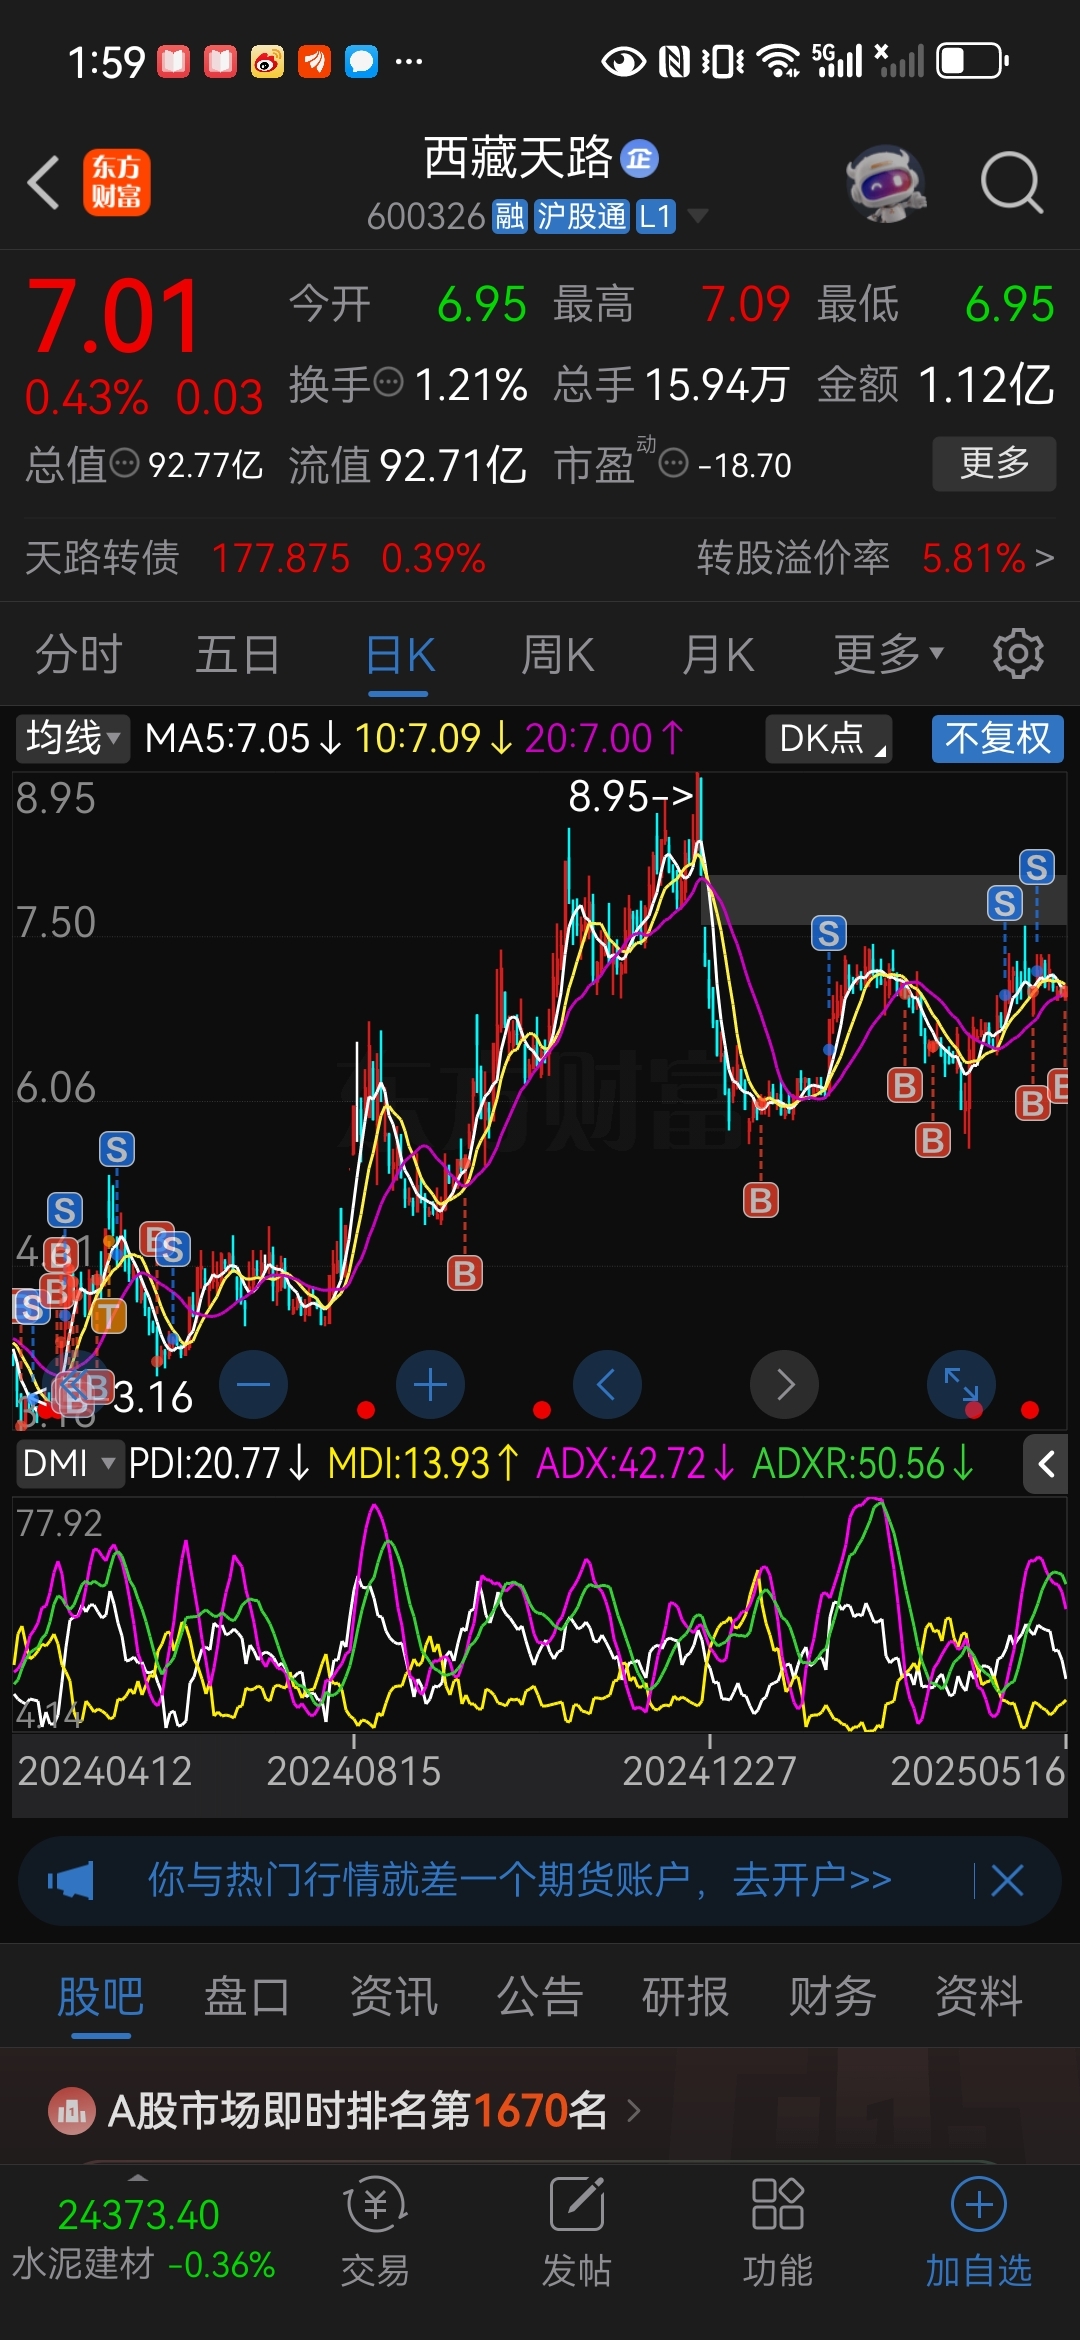Select the 日K tab
This screenshot has width=1080, height=2340.
(400, 654)
